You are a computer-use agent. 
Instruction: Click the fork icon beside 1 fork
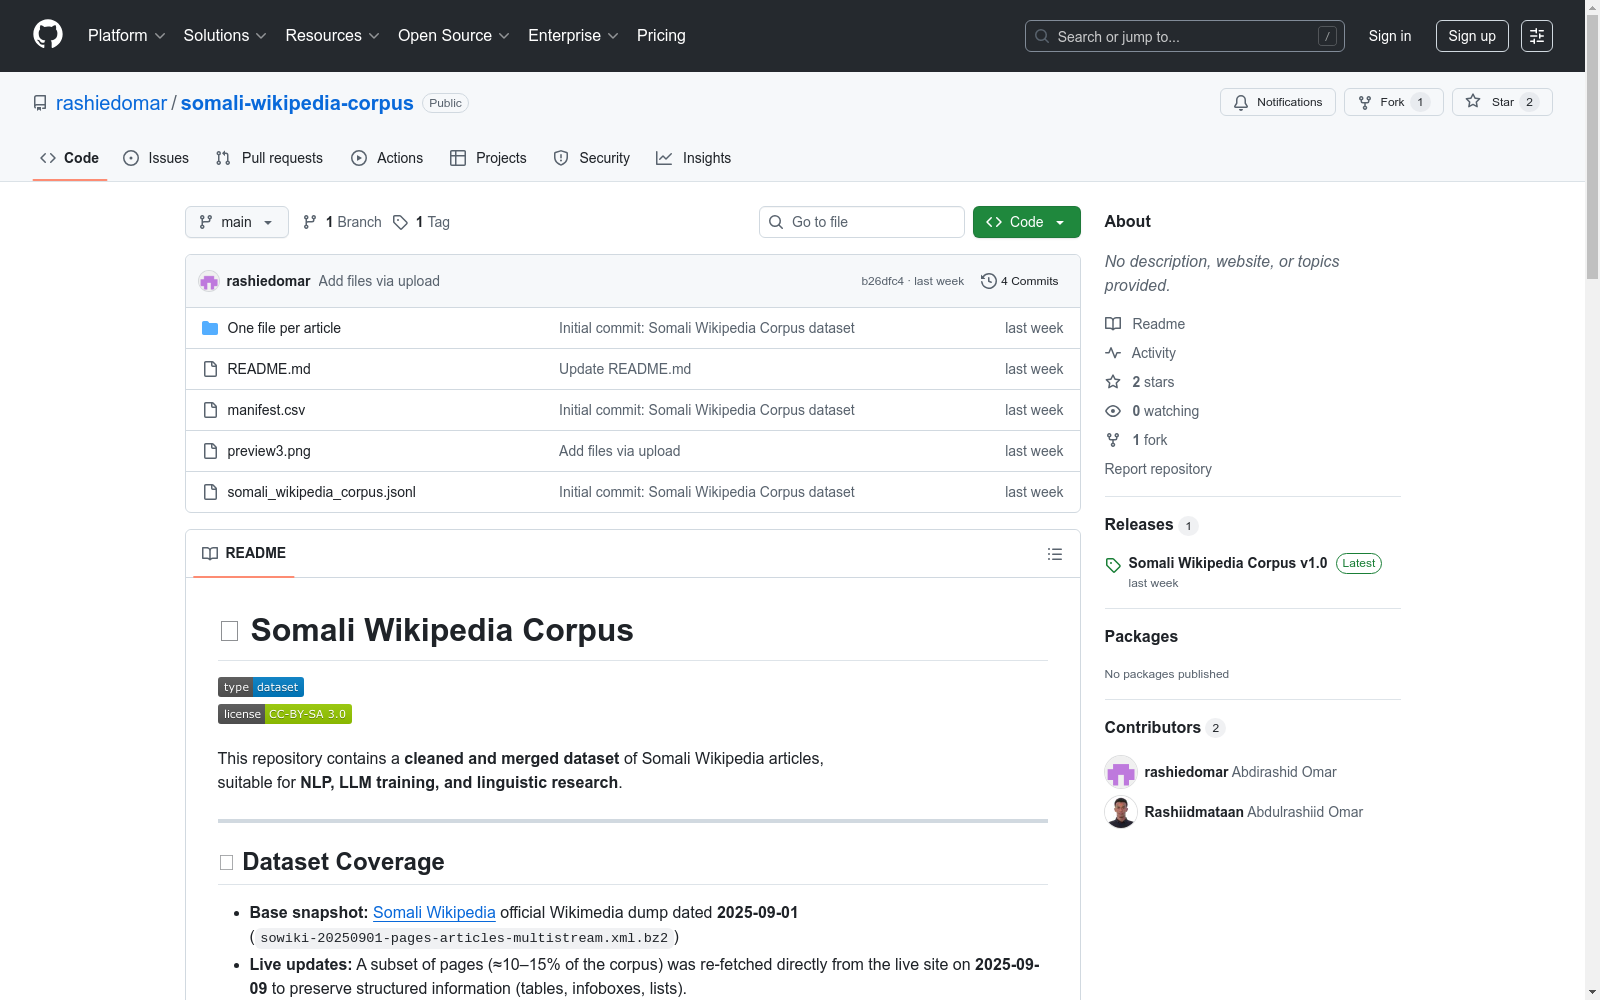pos(1113,440)
